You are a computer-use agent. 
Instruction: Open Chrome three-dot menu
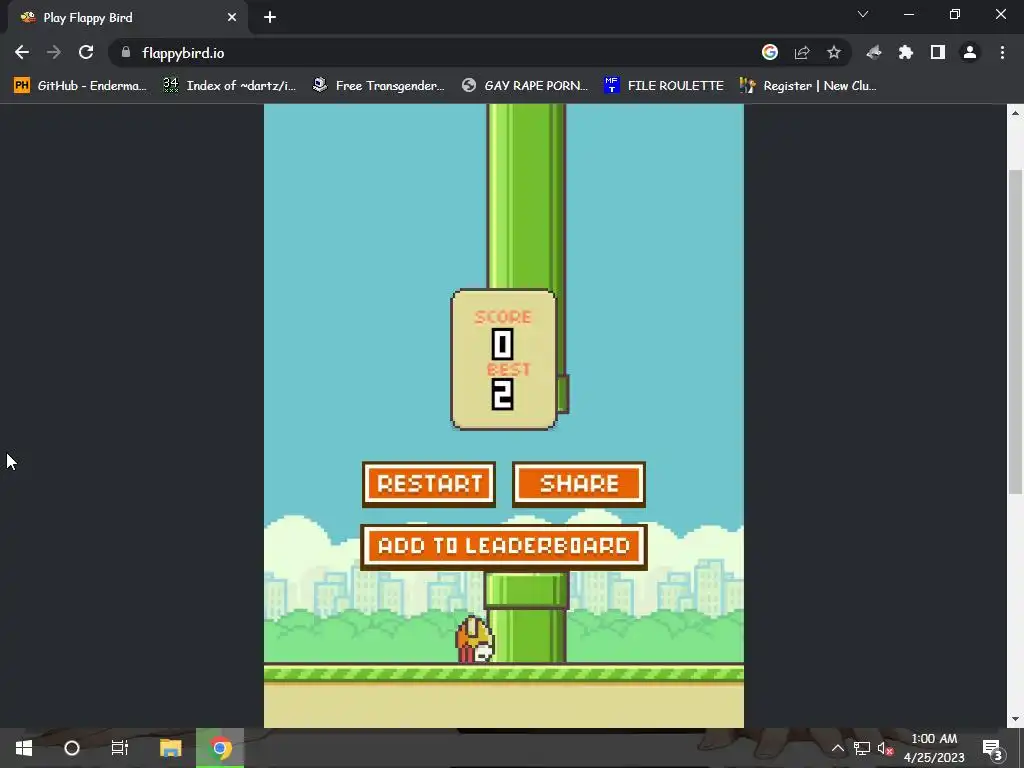[x=1002, y=52]
